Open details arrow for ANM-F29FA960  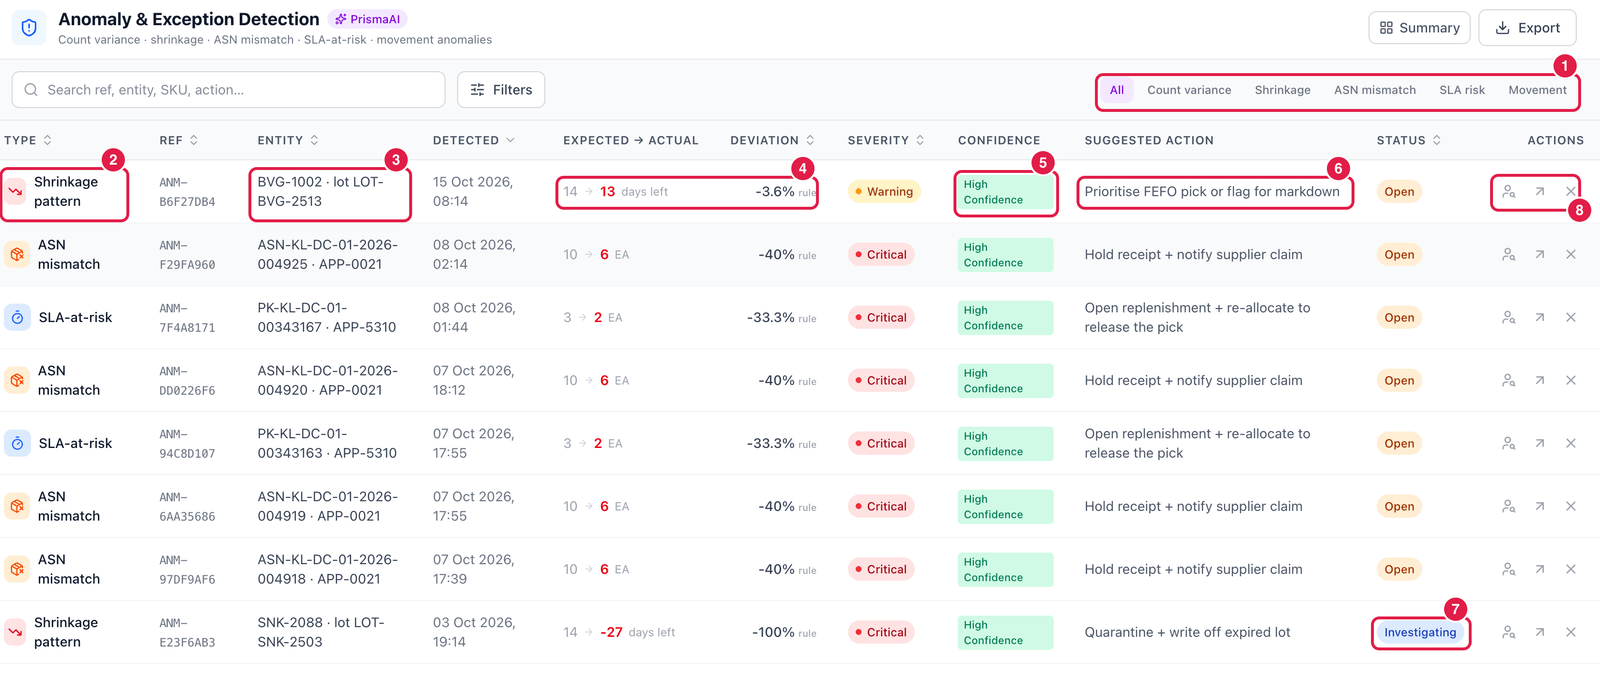pos(1540,255)
